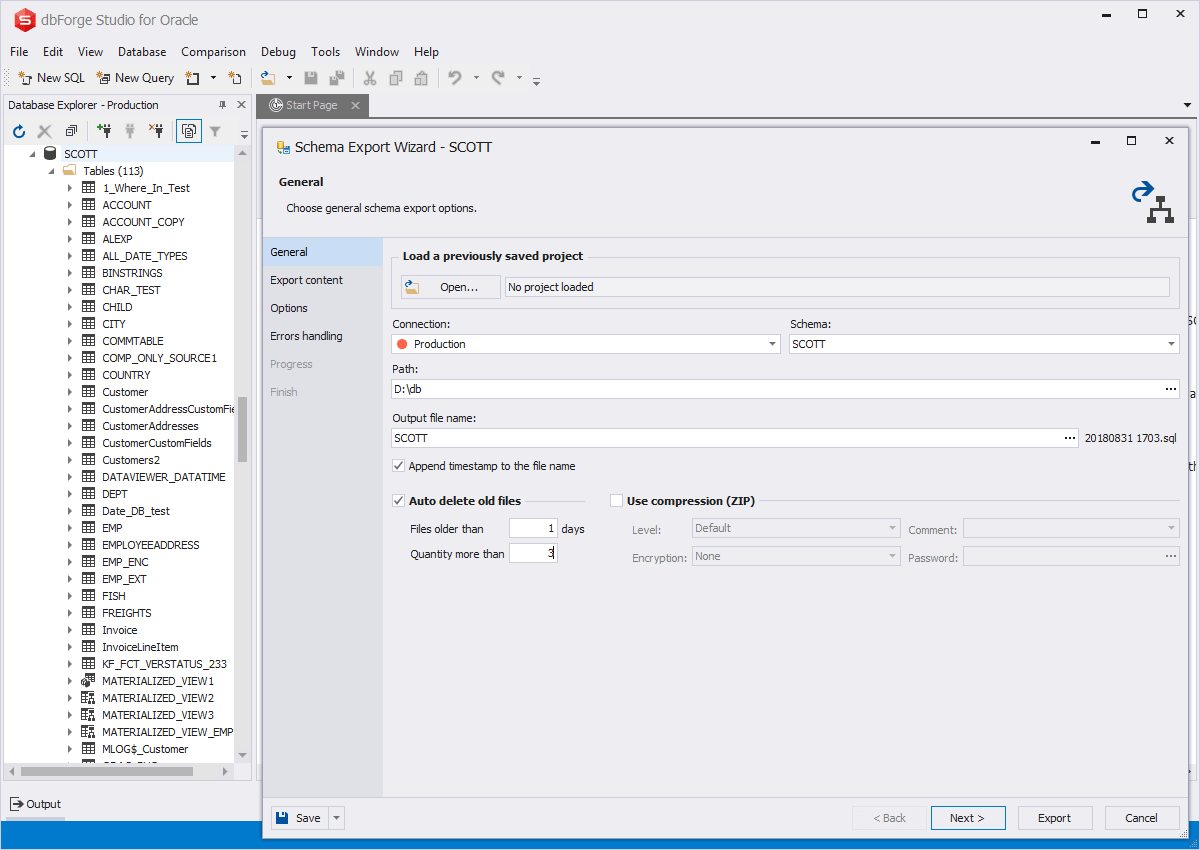
Task: Open the Tools menu
Action: pos(325,52)
